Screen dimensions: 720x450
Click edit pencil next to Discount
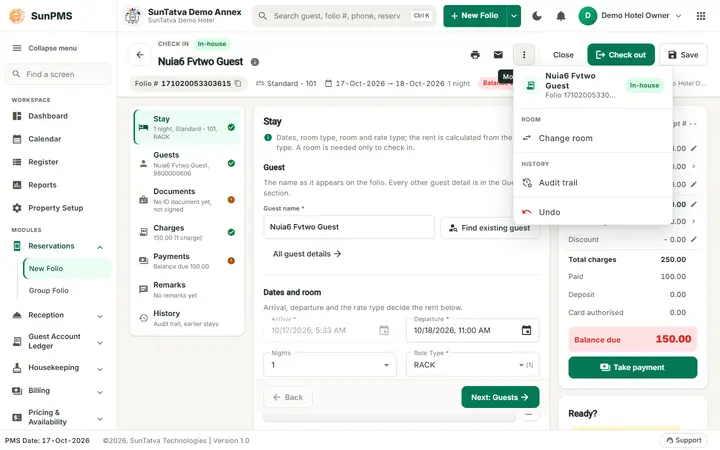click(694, 239)
